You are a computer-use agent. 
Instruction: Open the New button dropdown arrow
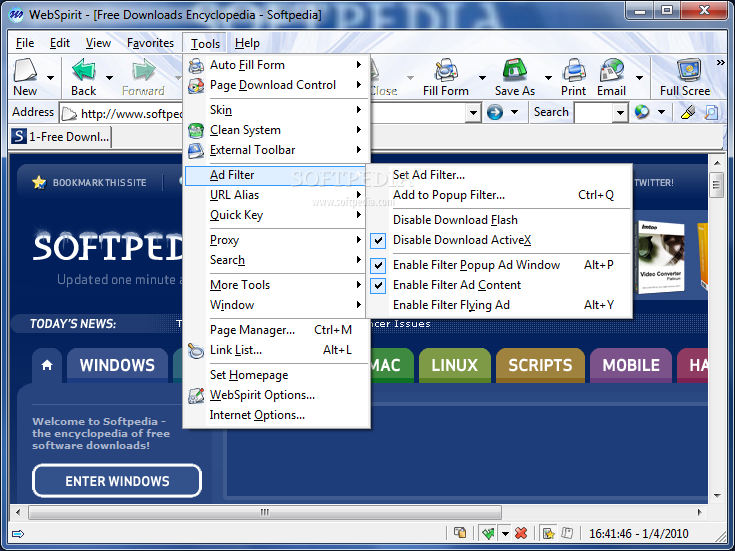coord(50,77)
